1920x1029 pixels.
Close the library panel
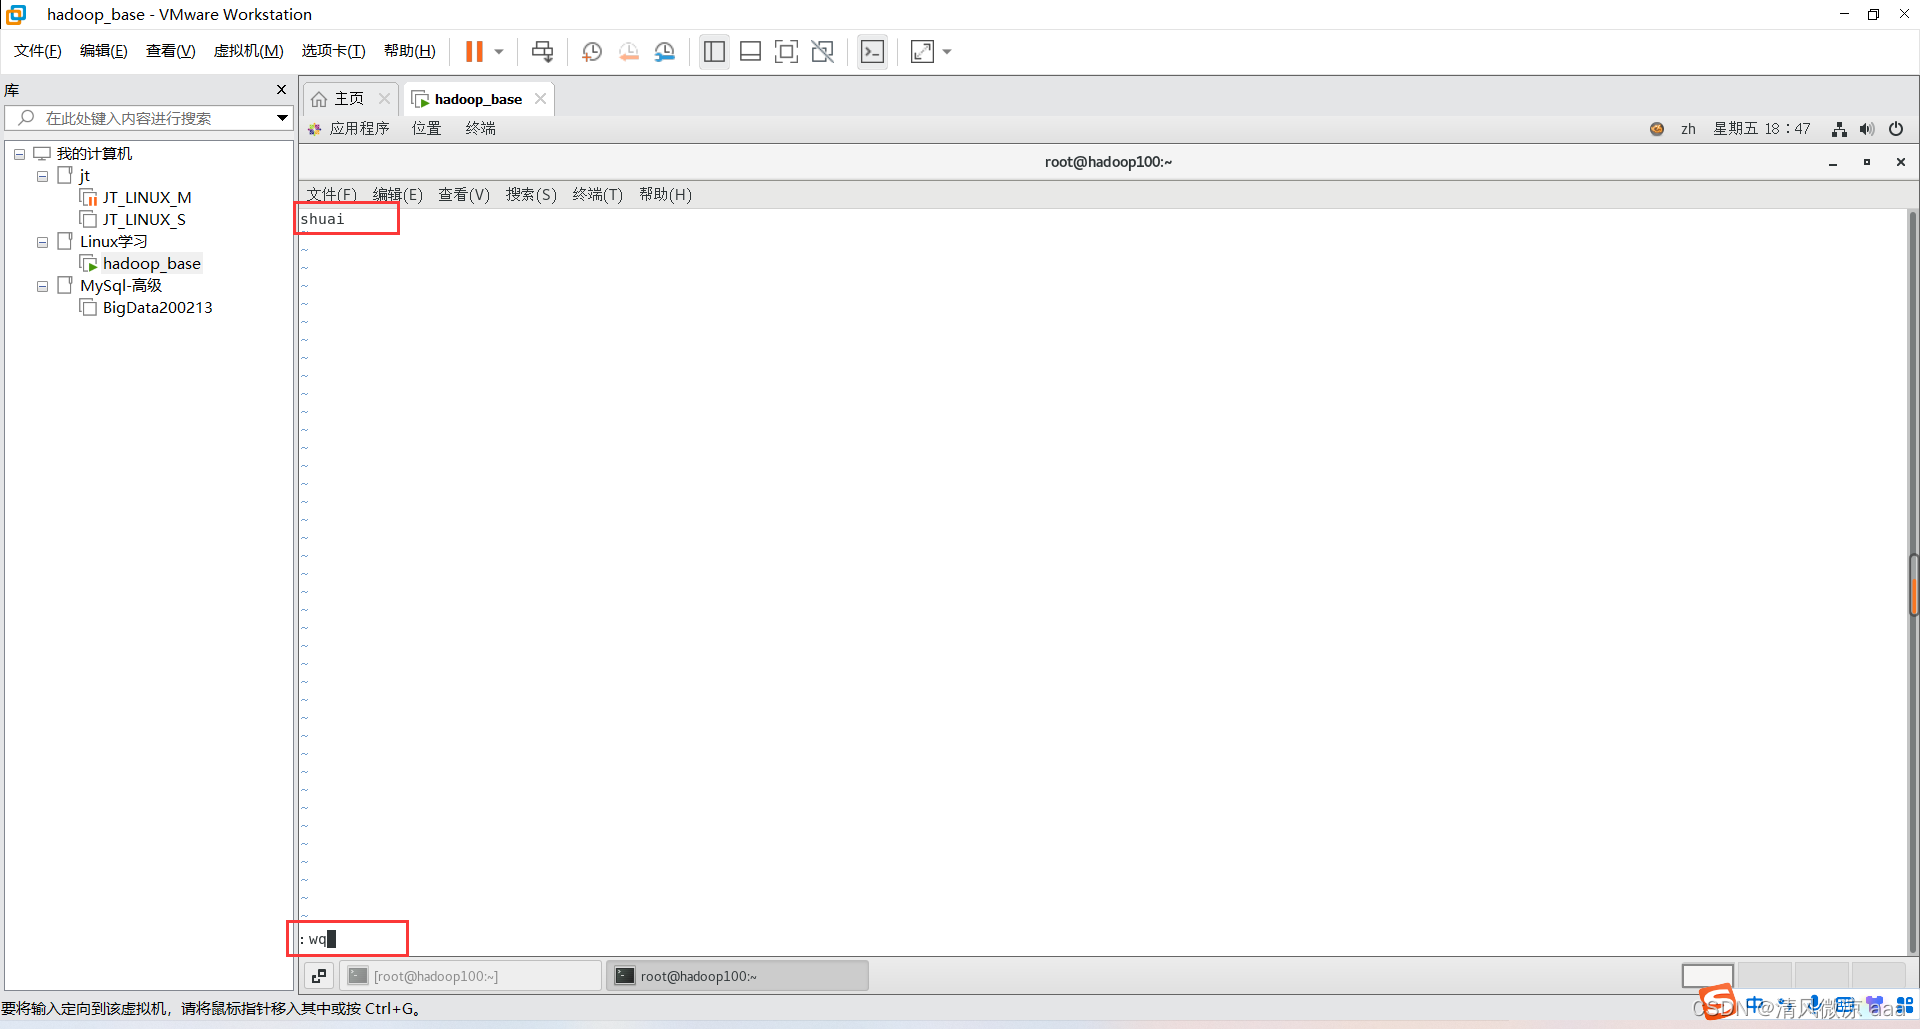point(281,90)
